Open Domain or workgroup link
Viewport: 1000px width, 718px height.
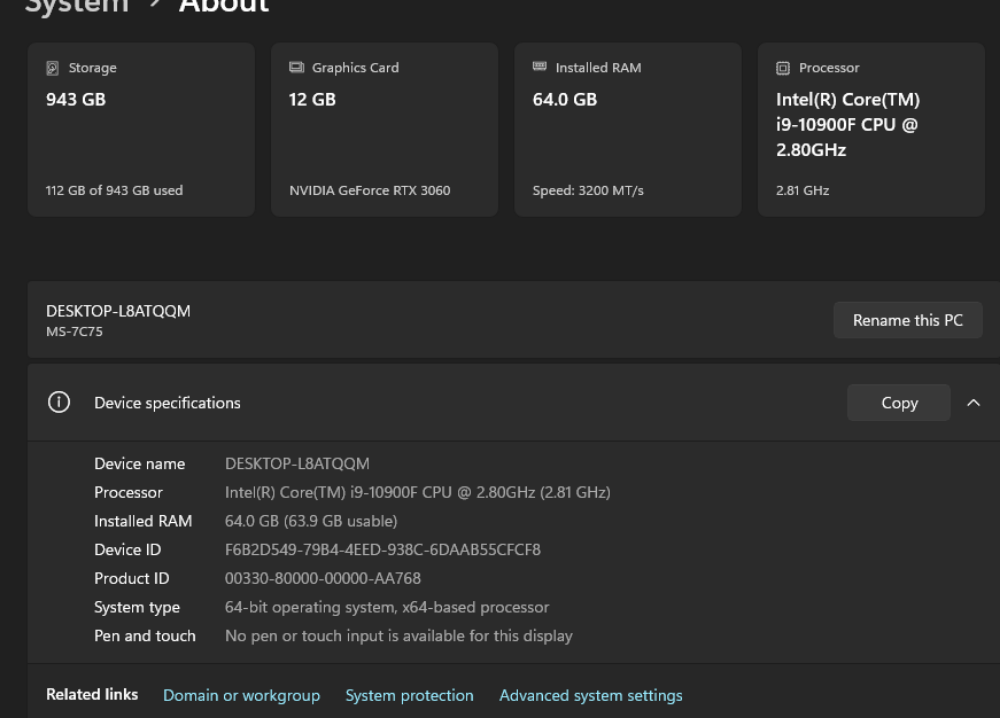pyautogui.click(x=242, y=695)
